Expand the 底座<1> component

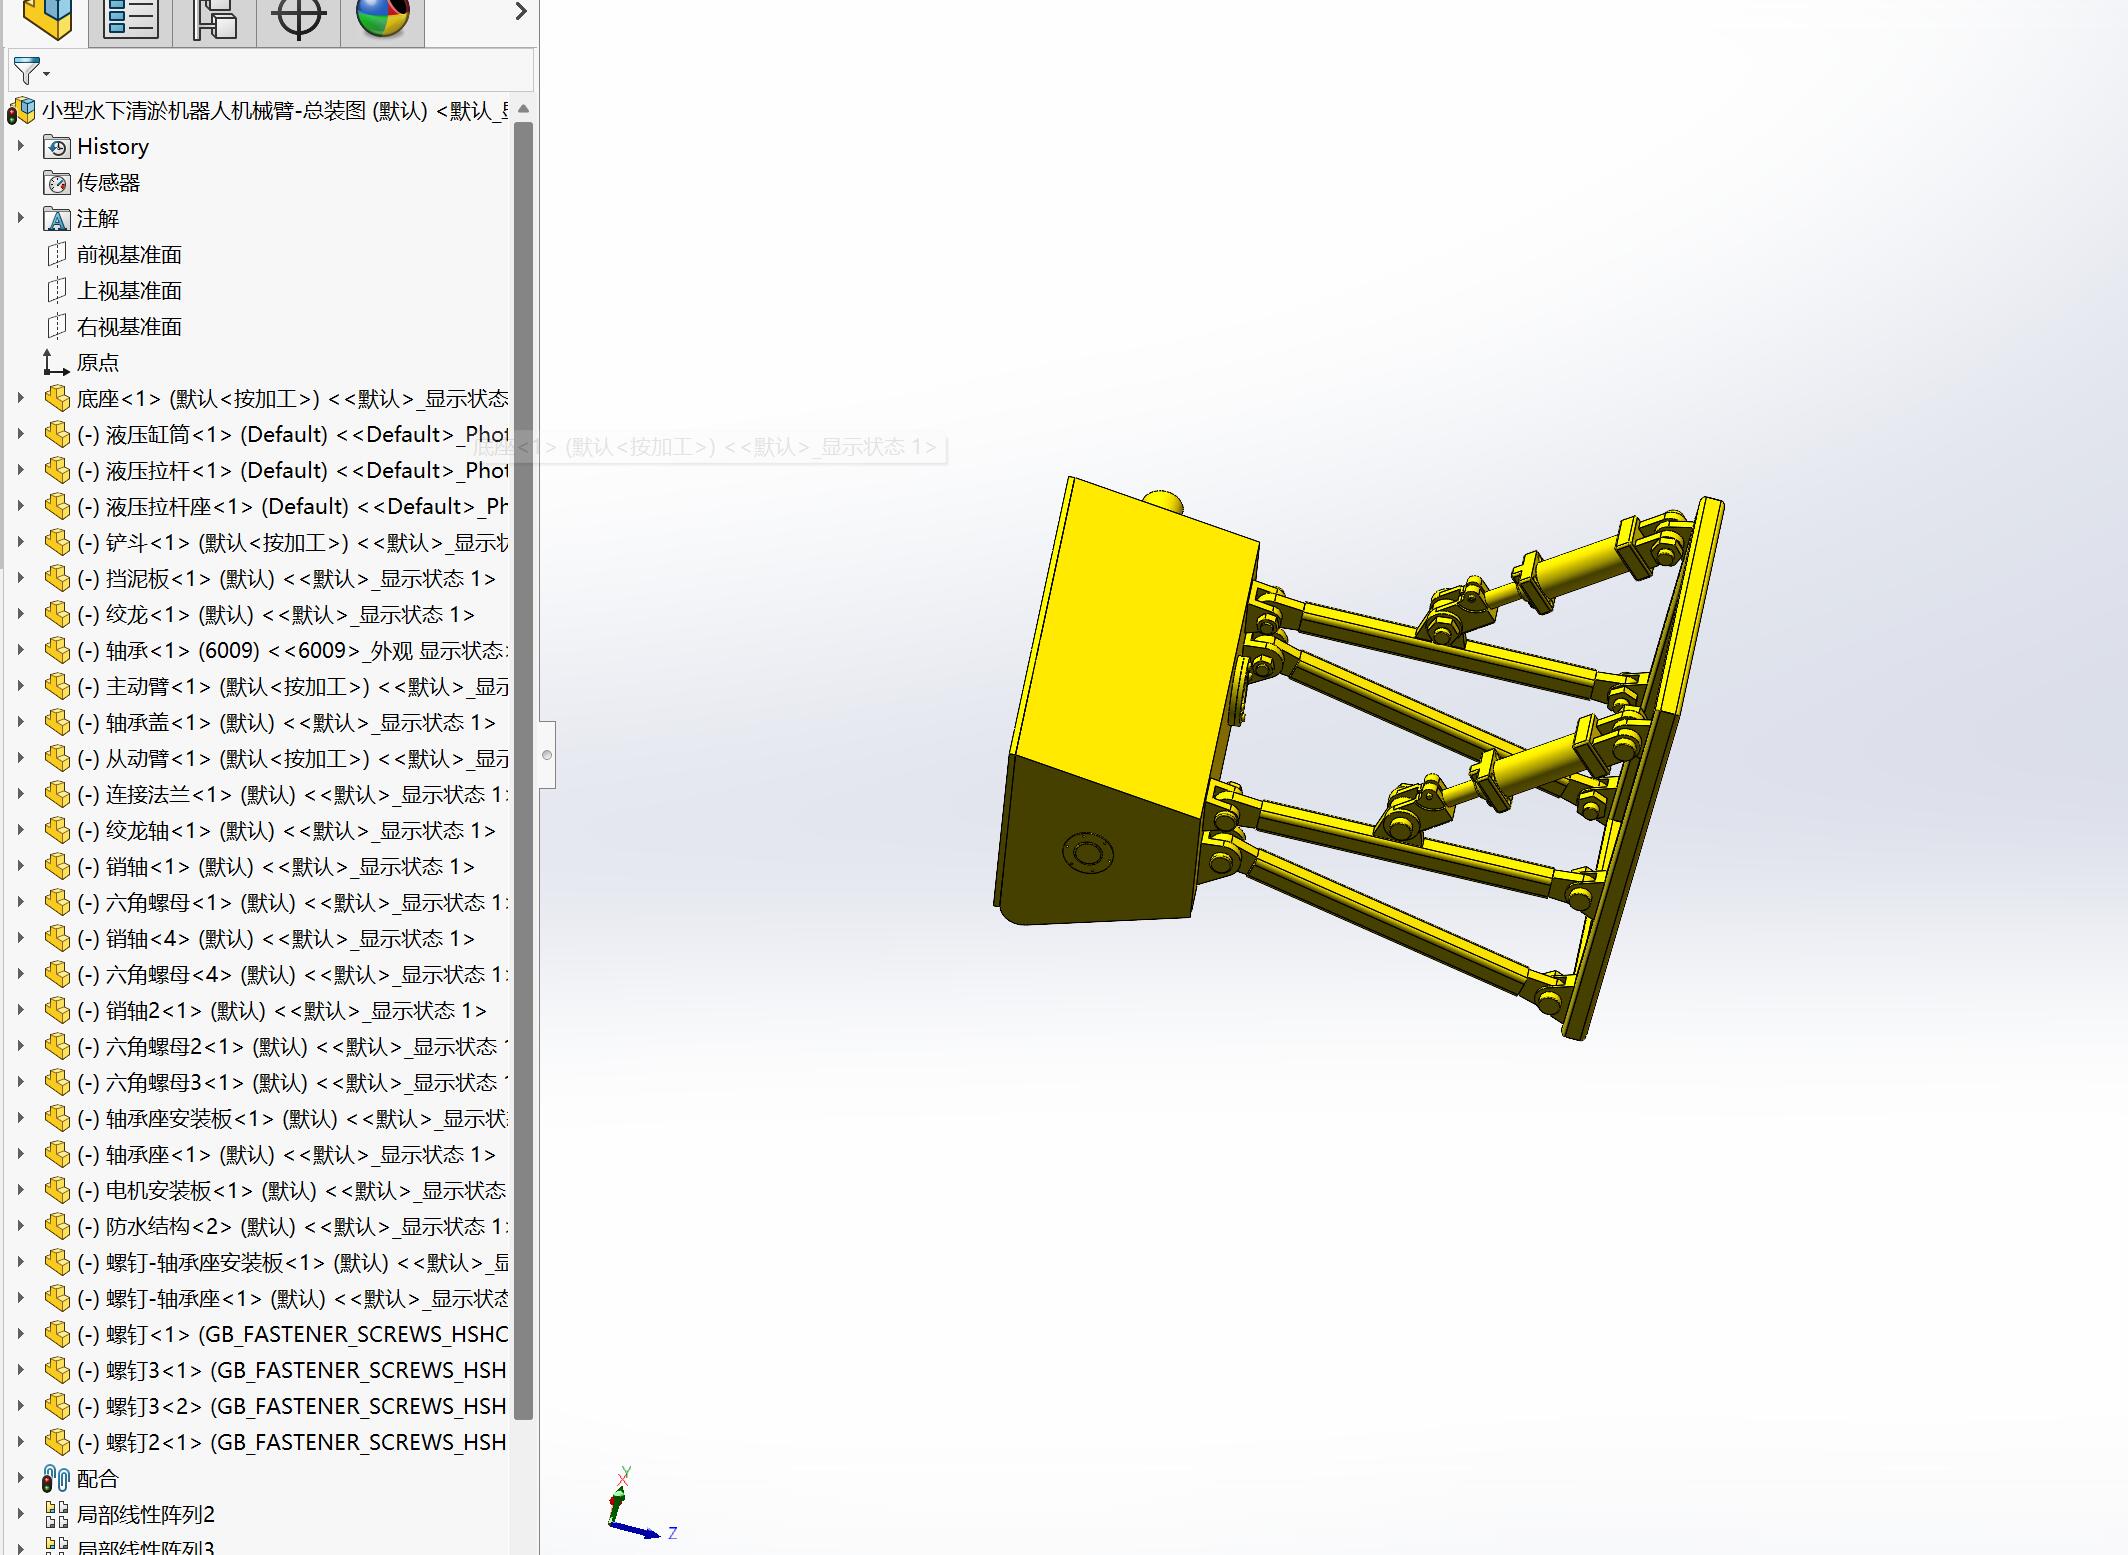[x=20, y=398]
